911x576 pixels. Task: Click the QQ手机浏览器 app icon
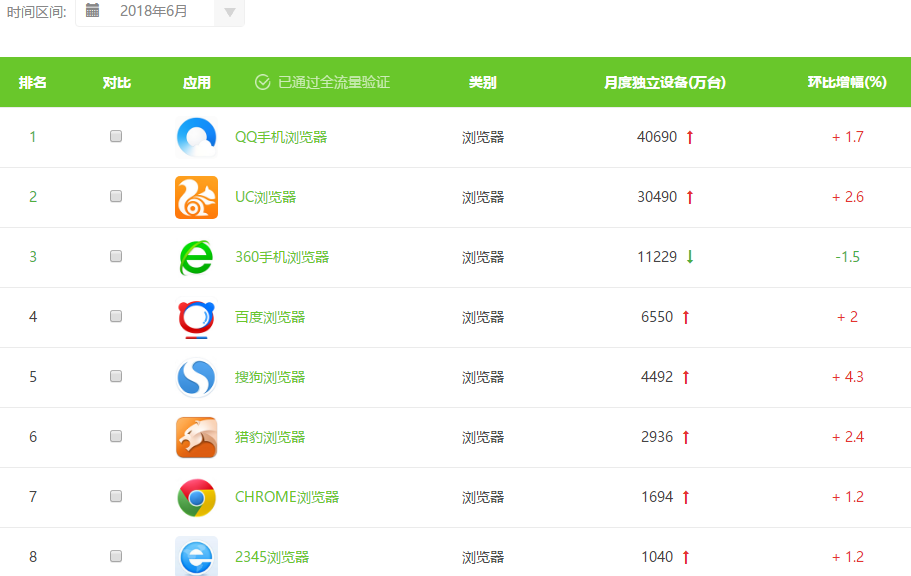[196, 137]
